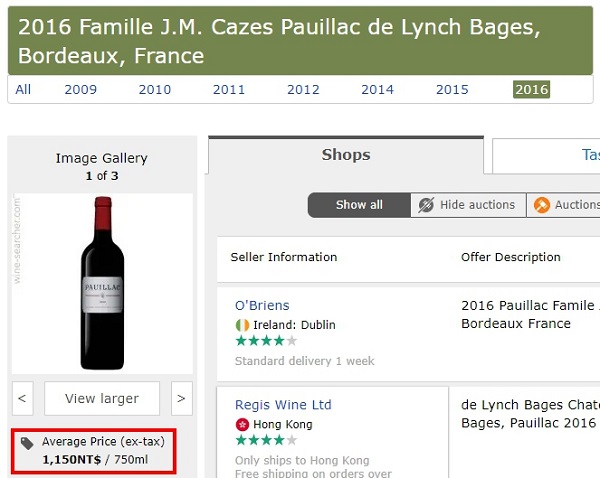The height and width of the screenshot is (478, 600).
Task: Switch to the 2015 vintage tab
Action: point(452,90)
